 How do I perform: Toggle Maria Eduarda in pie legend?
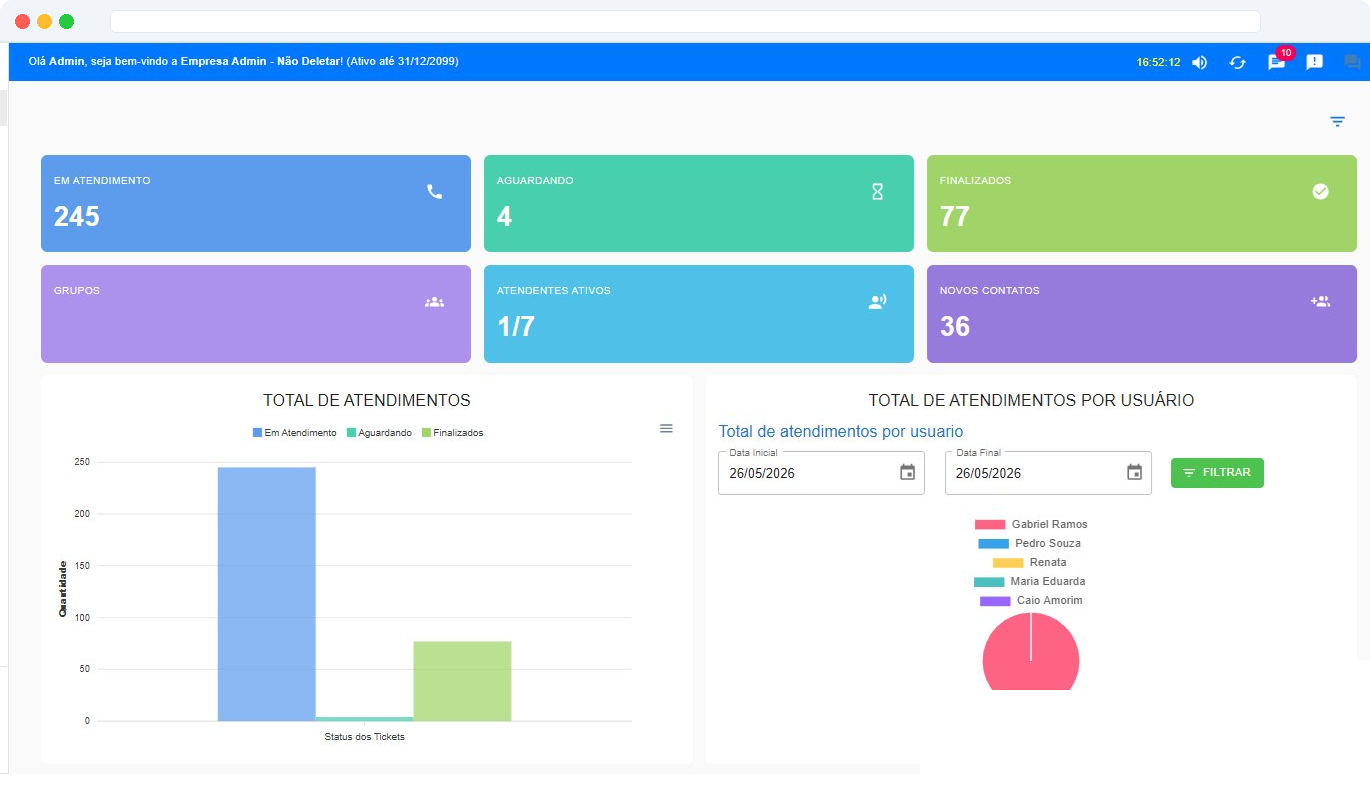(x=1030, y=581)
